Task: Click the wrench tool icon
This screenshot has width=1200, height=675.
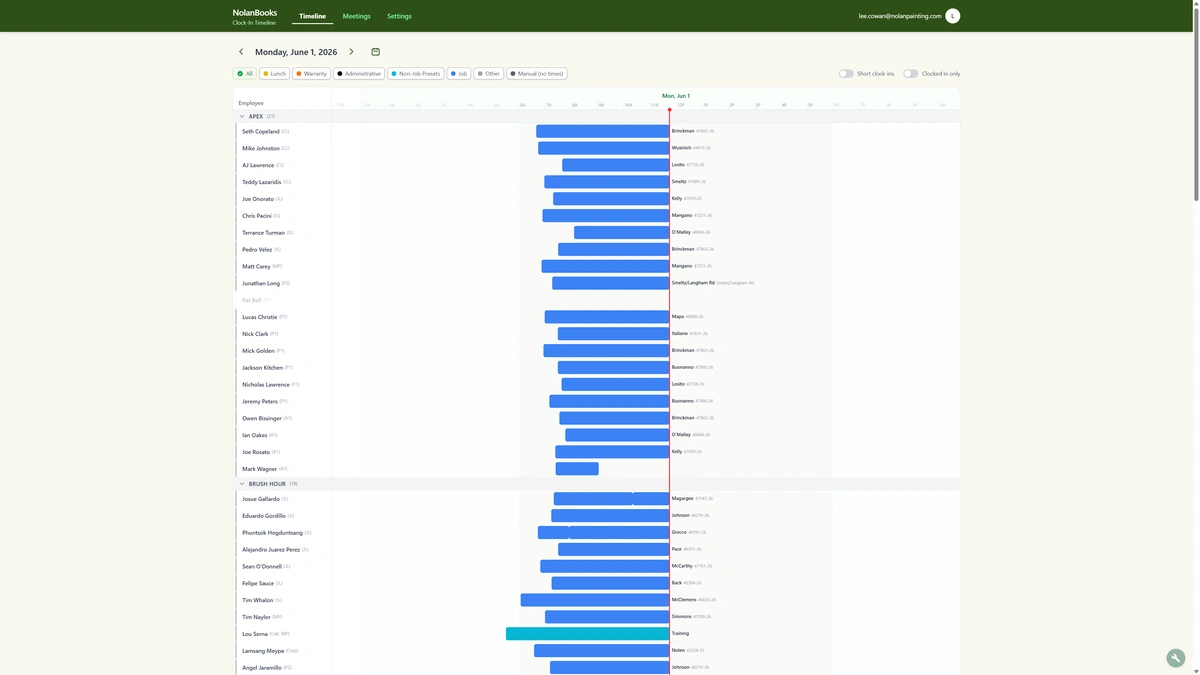Action: (x=1176, y=657)
